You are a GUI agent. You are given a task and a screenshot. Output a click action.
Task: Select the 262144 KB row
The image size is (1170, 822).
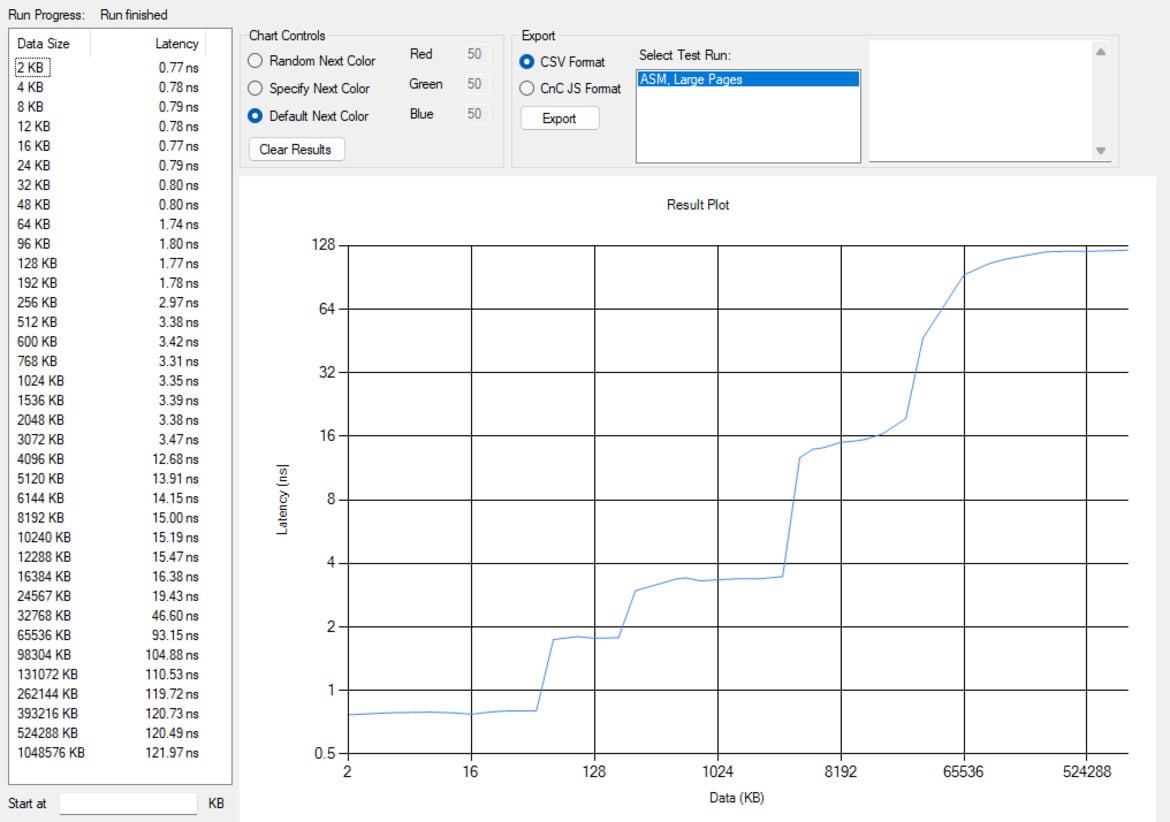pyautogui.click(x=108, y=694)
